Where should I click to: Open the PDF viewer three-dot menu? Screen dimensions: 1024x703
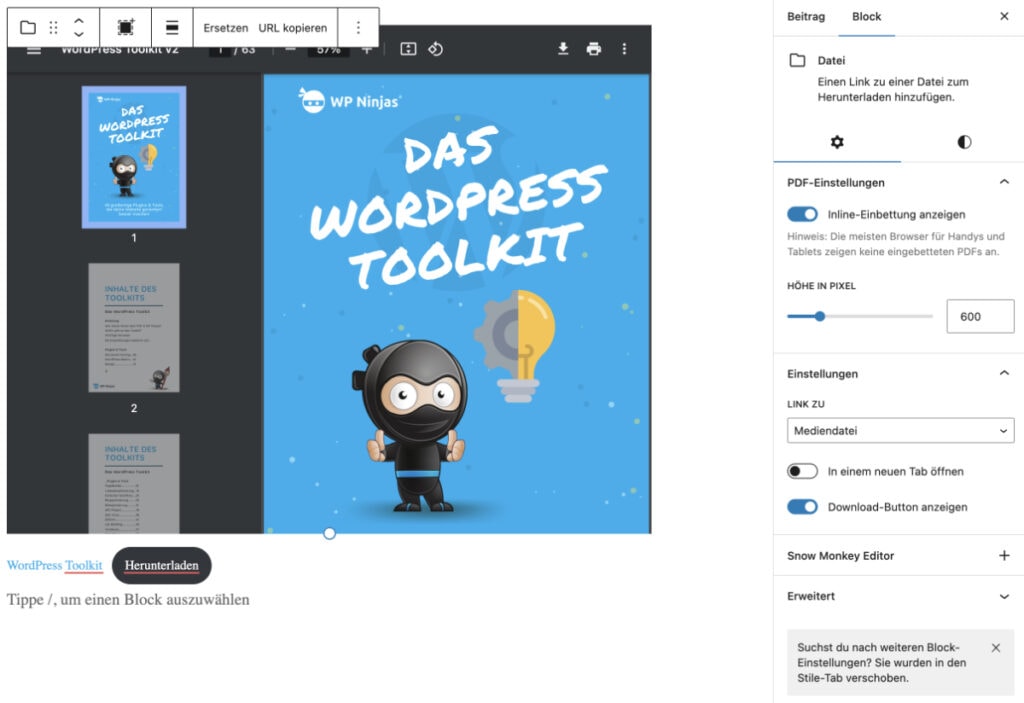click(x=625, y=47)
